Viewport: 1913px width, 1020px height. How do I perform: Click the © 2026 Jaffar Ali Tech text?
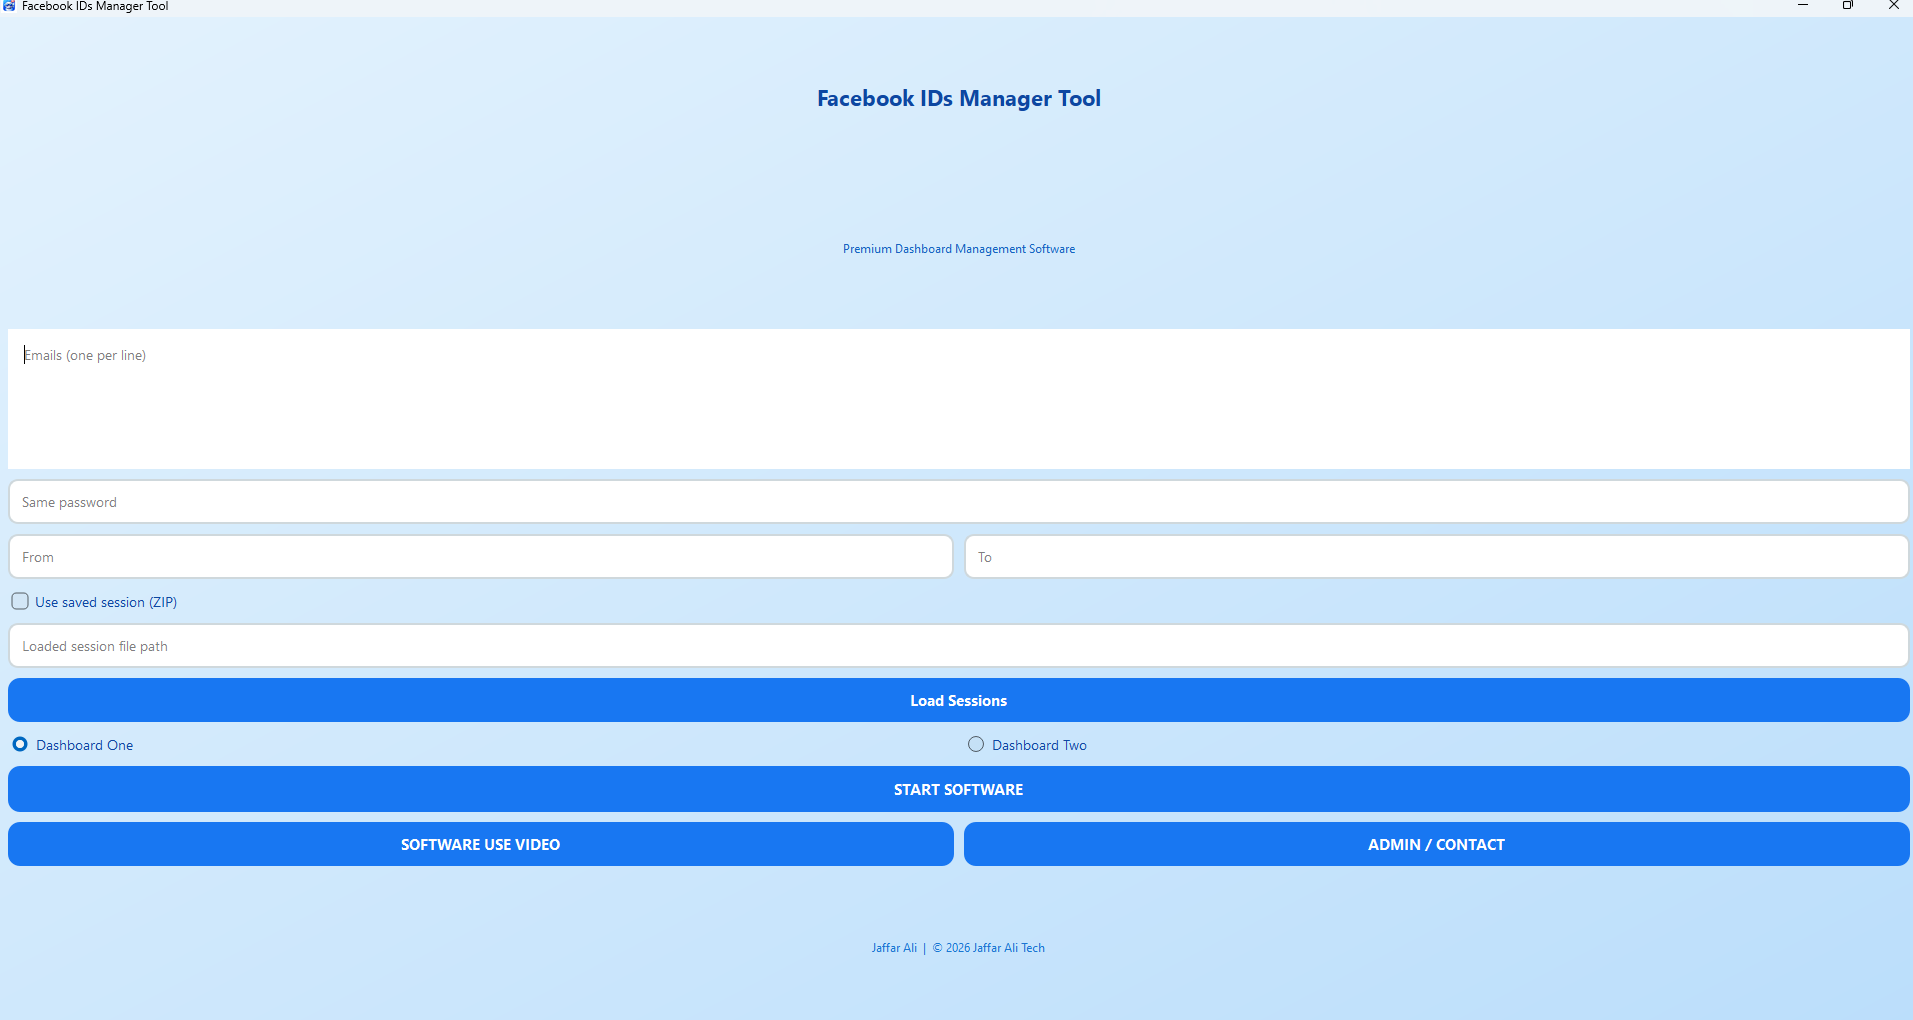(988, 948)
